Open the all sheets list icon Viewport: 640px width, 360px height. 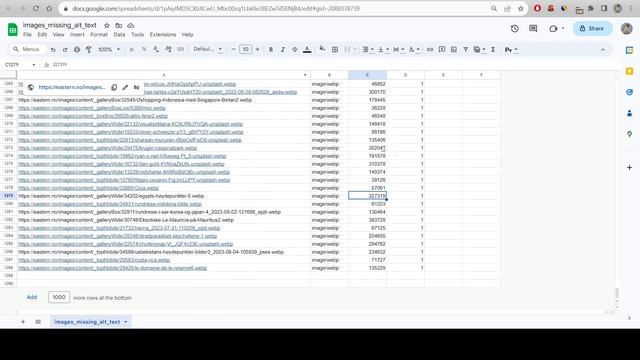pyautogui.click(x=38, y=322)
